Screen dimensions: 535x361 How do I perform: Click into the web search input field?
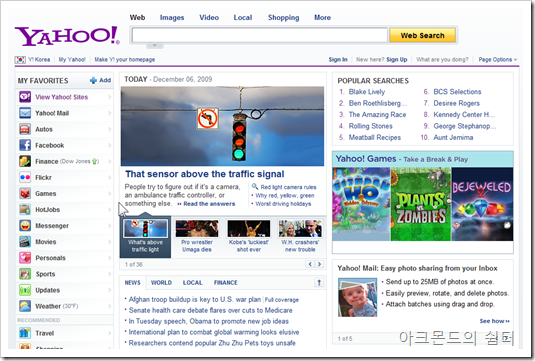pyautogui.click(x=260, y=35)
